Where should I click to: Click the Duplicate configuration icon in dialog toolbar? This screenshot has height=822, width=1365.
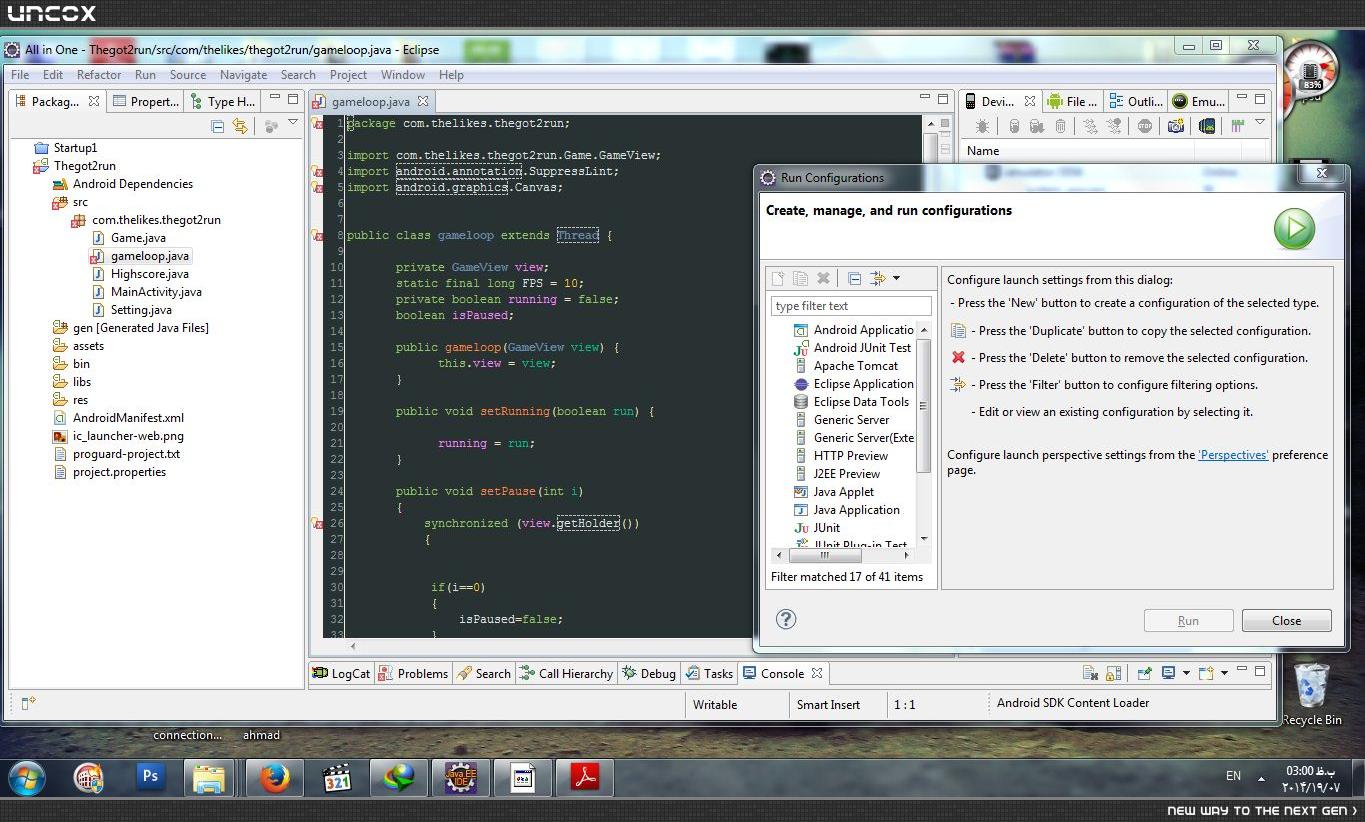[800, 278]
